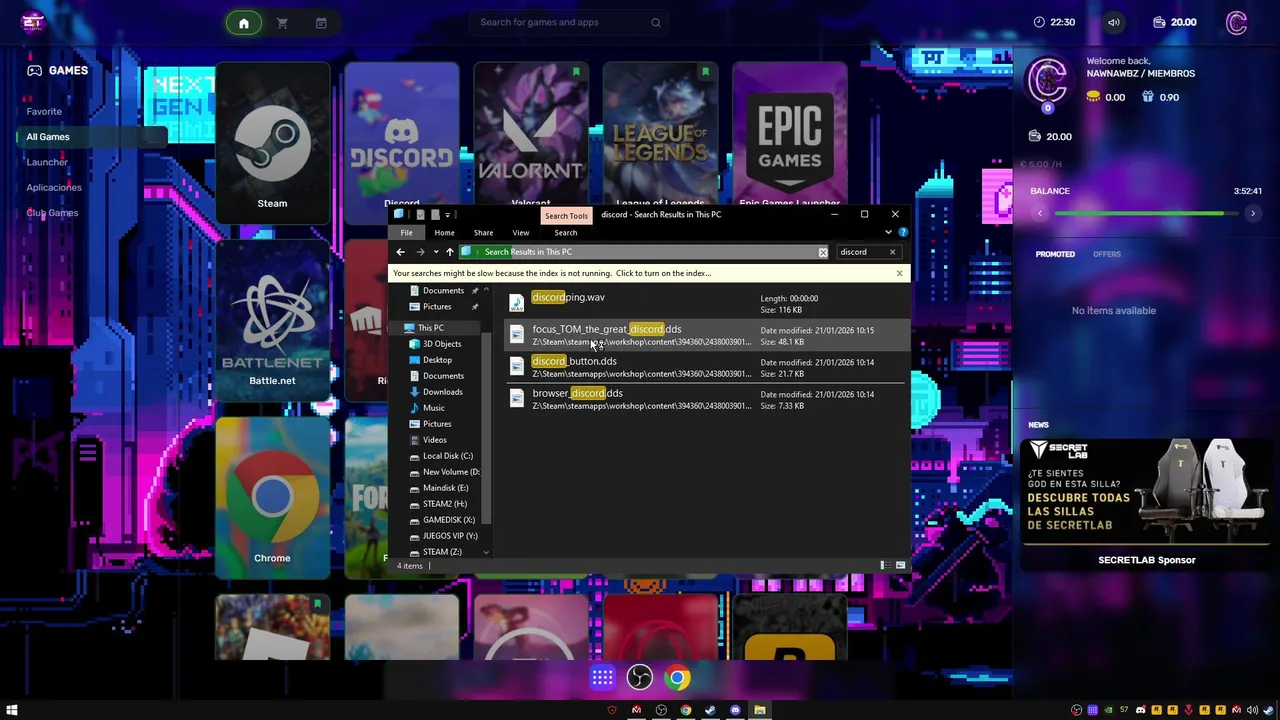Open the Battle.net tile

point(272,320)
